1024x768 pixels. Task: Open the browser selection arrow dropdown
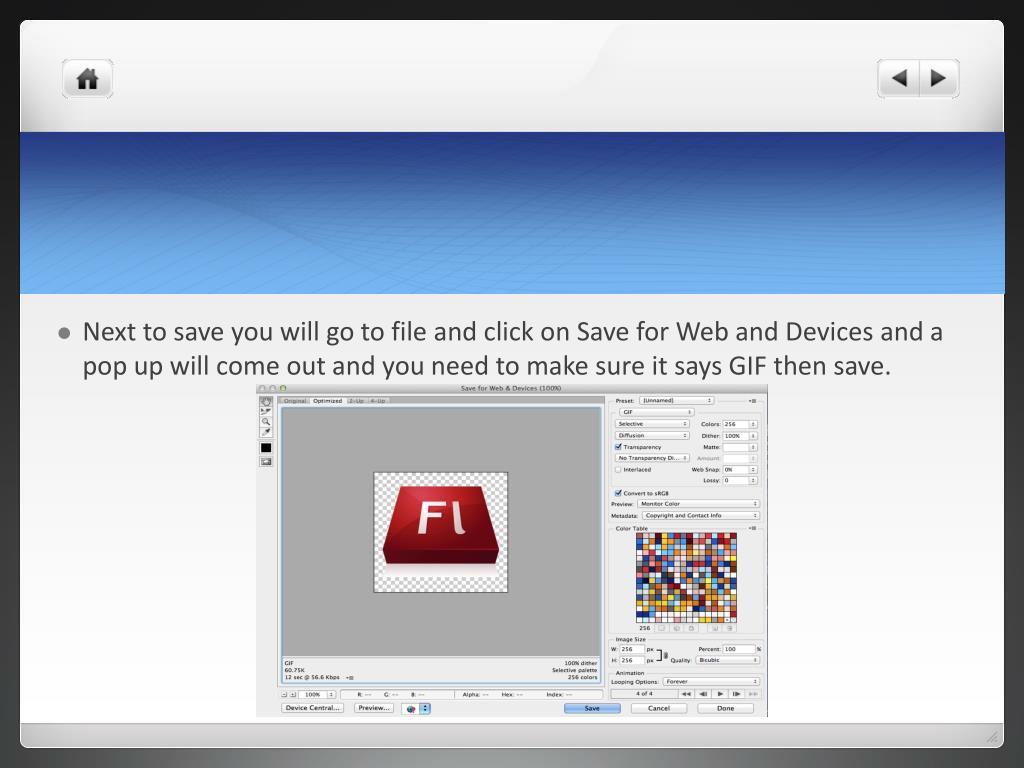point(424,709)
